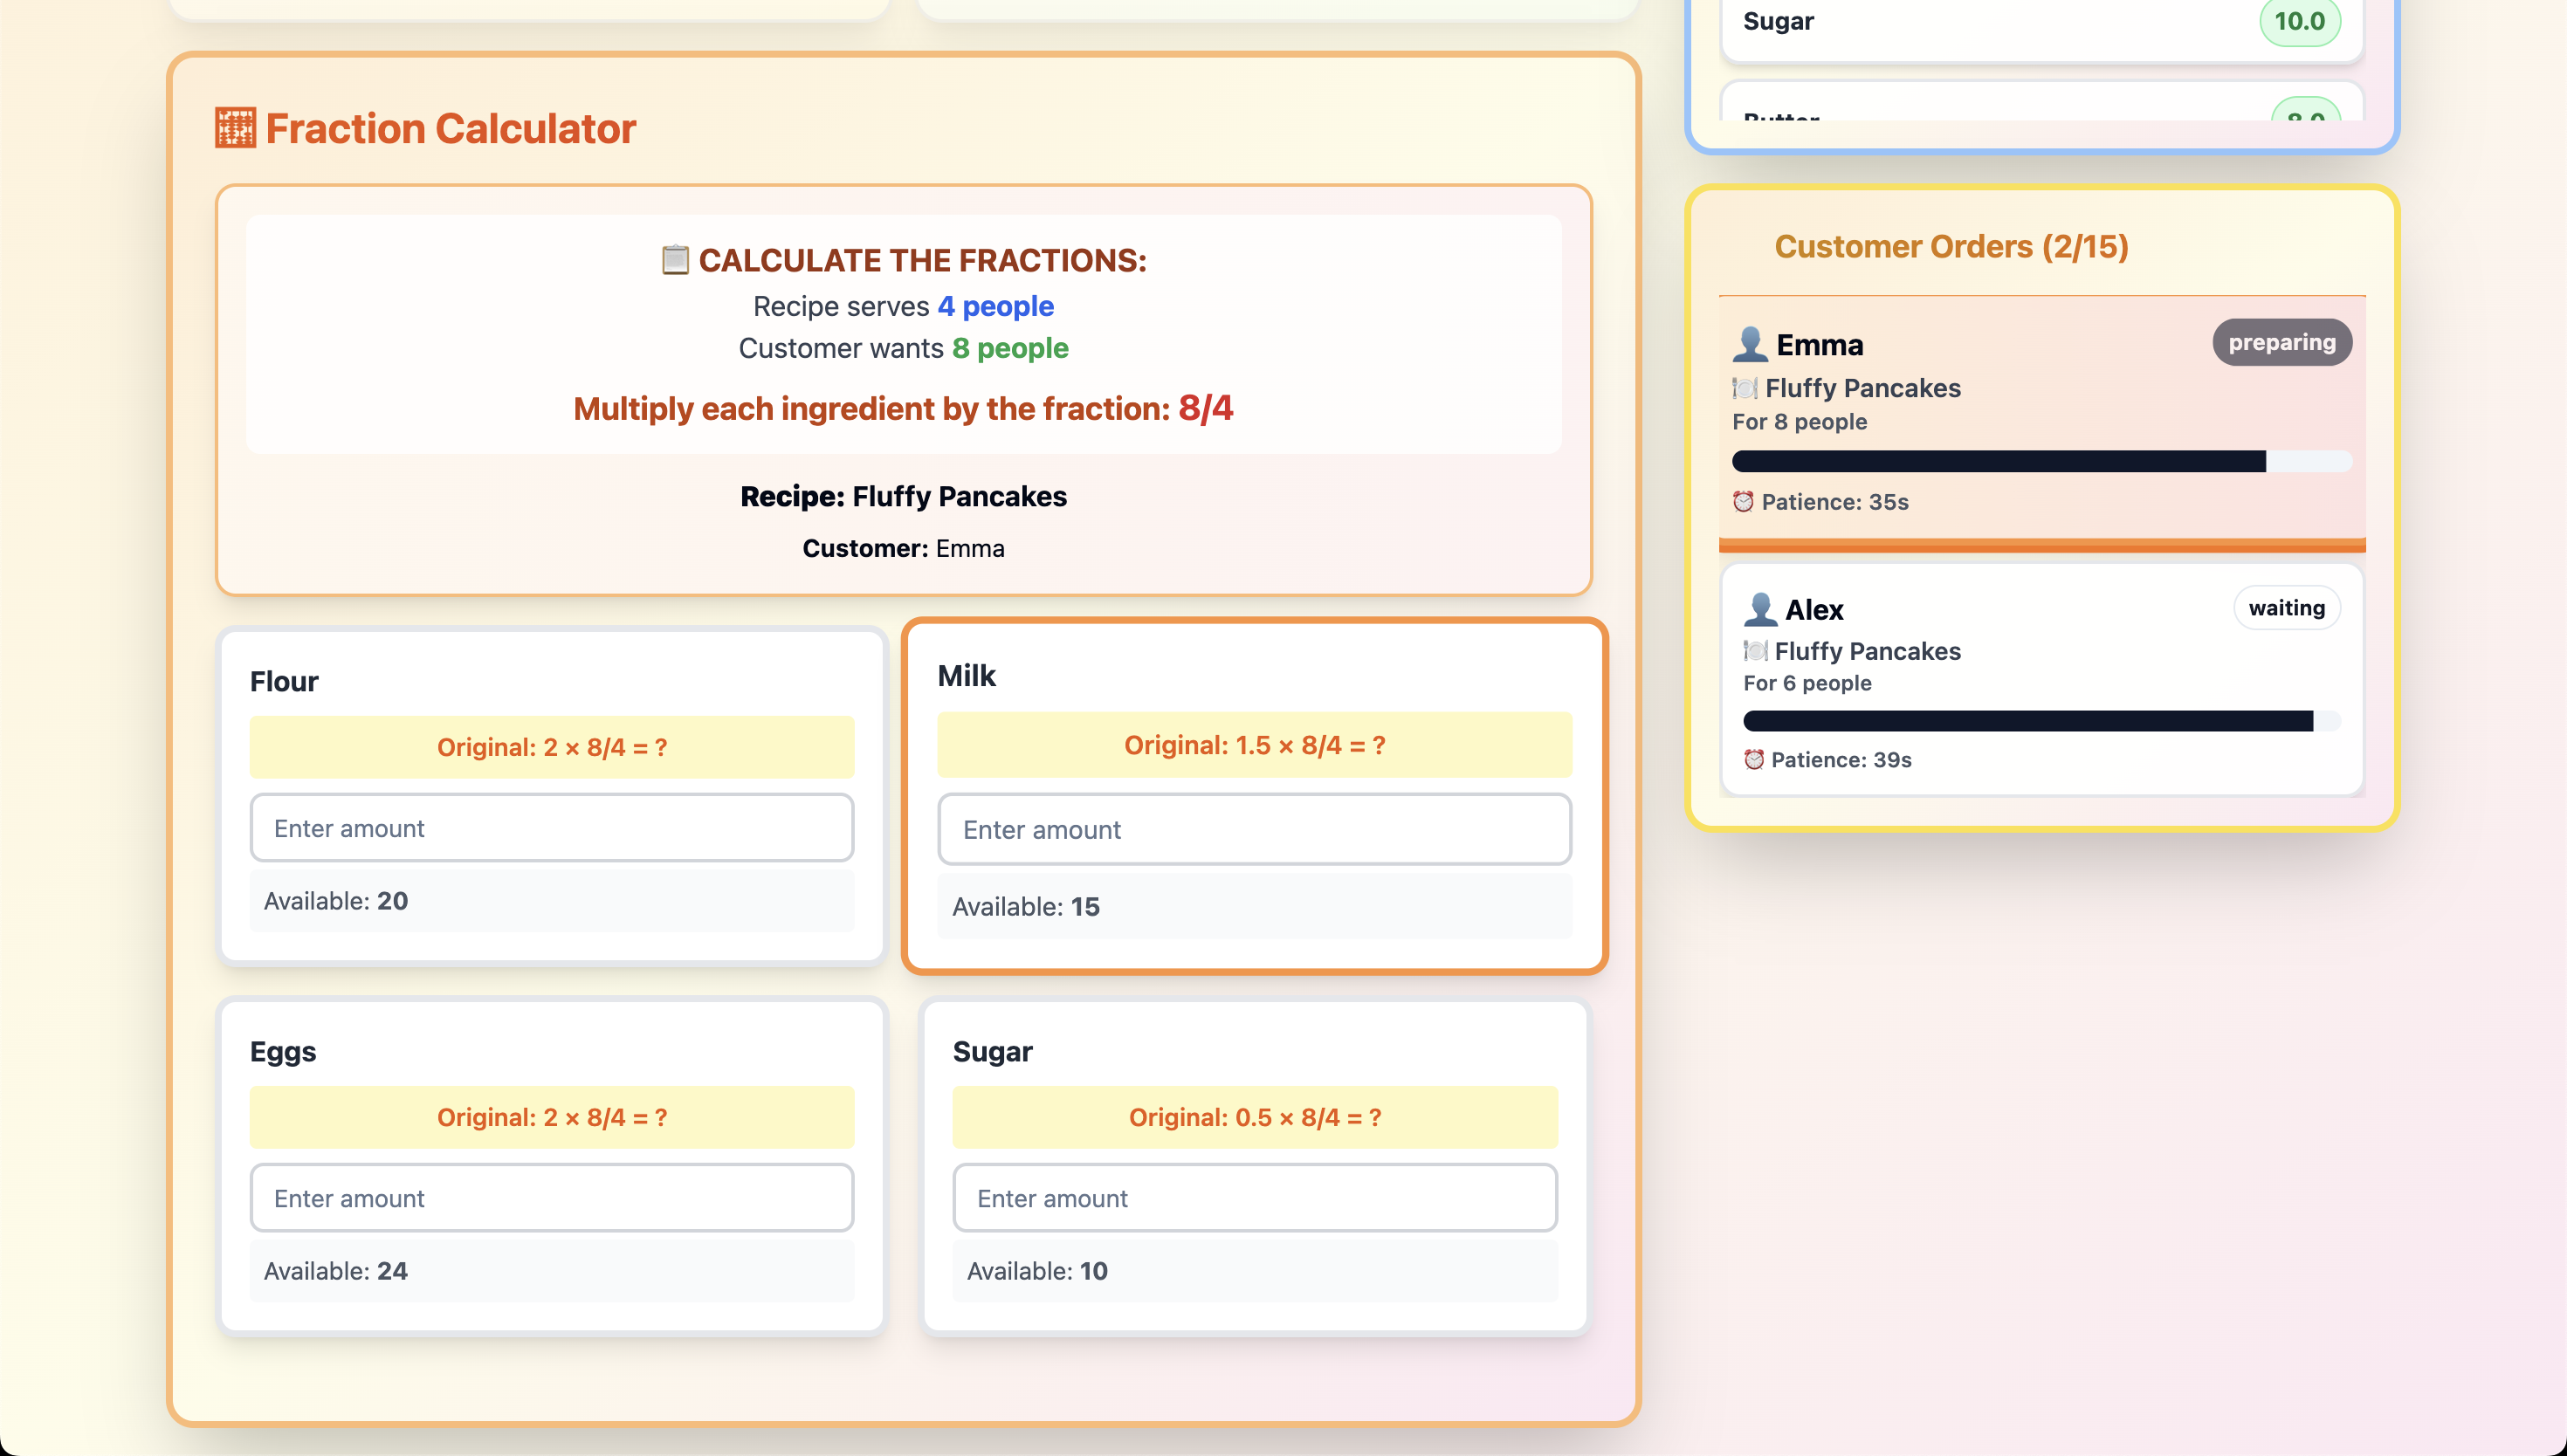
Task: Click the Milk original formula banner
Action: tap(1254, 745)
